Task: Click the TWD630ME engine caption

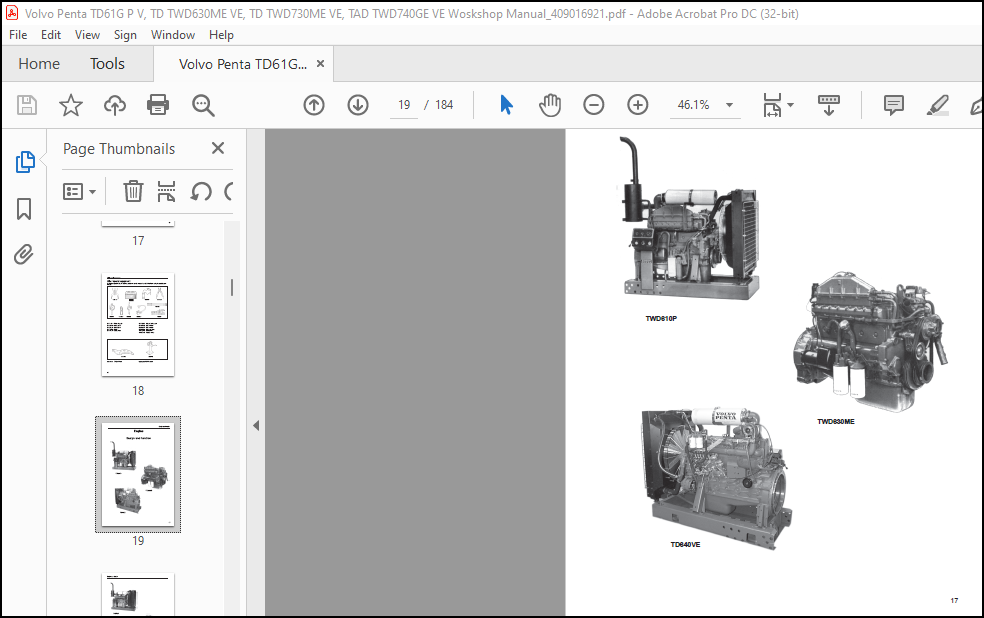Action: coord(835,421)
